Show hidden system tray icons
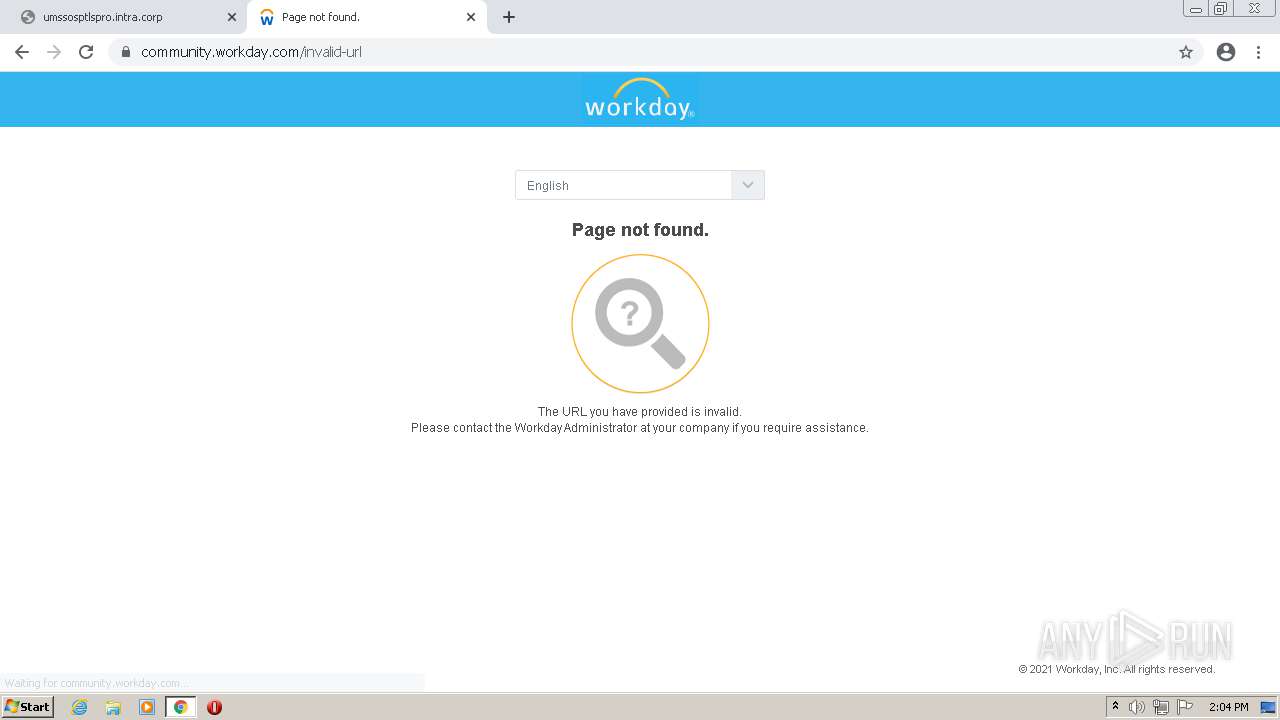The image size is (1280, 720). point(1115,707)
